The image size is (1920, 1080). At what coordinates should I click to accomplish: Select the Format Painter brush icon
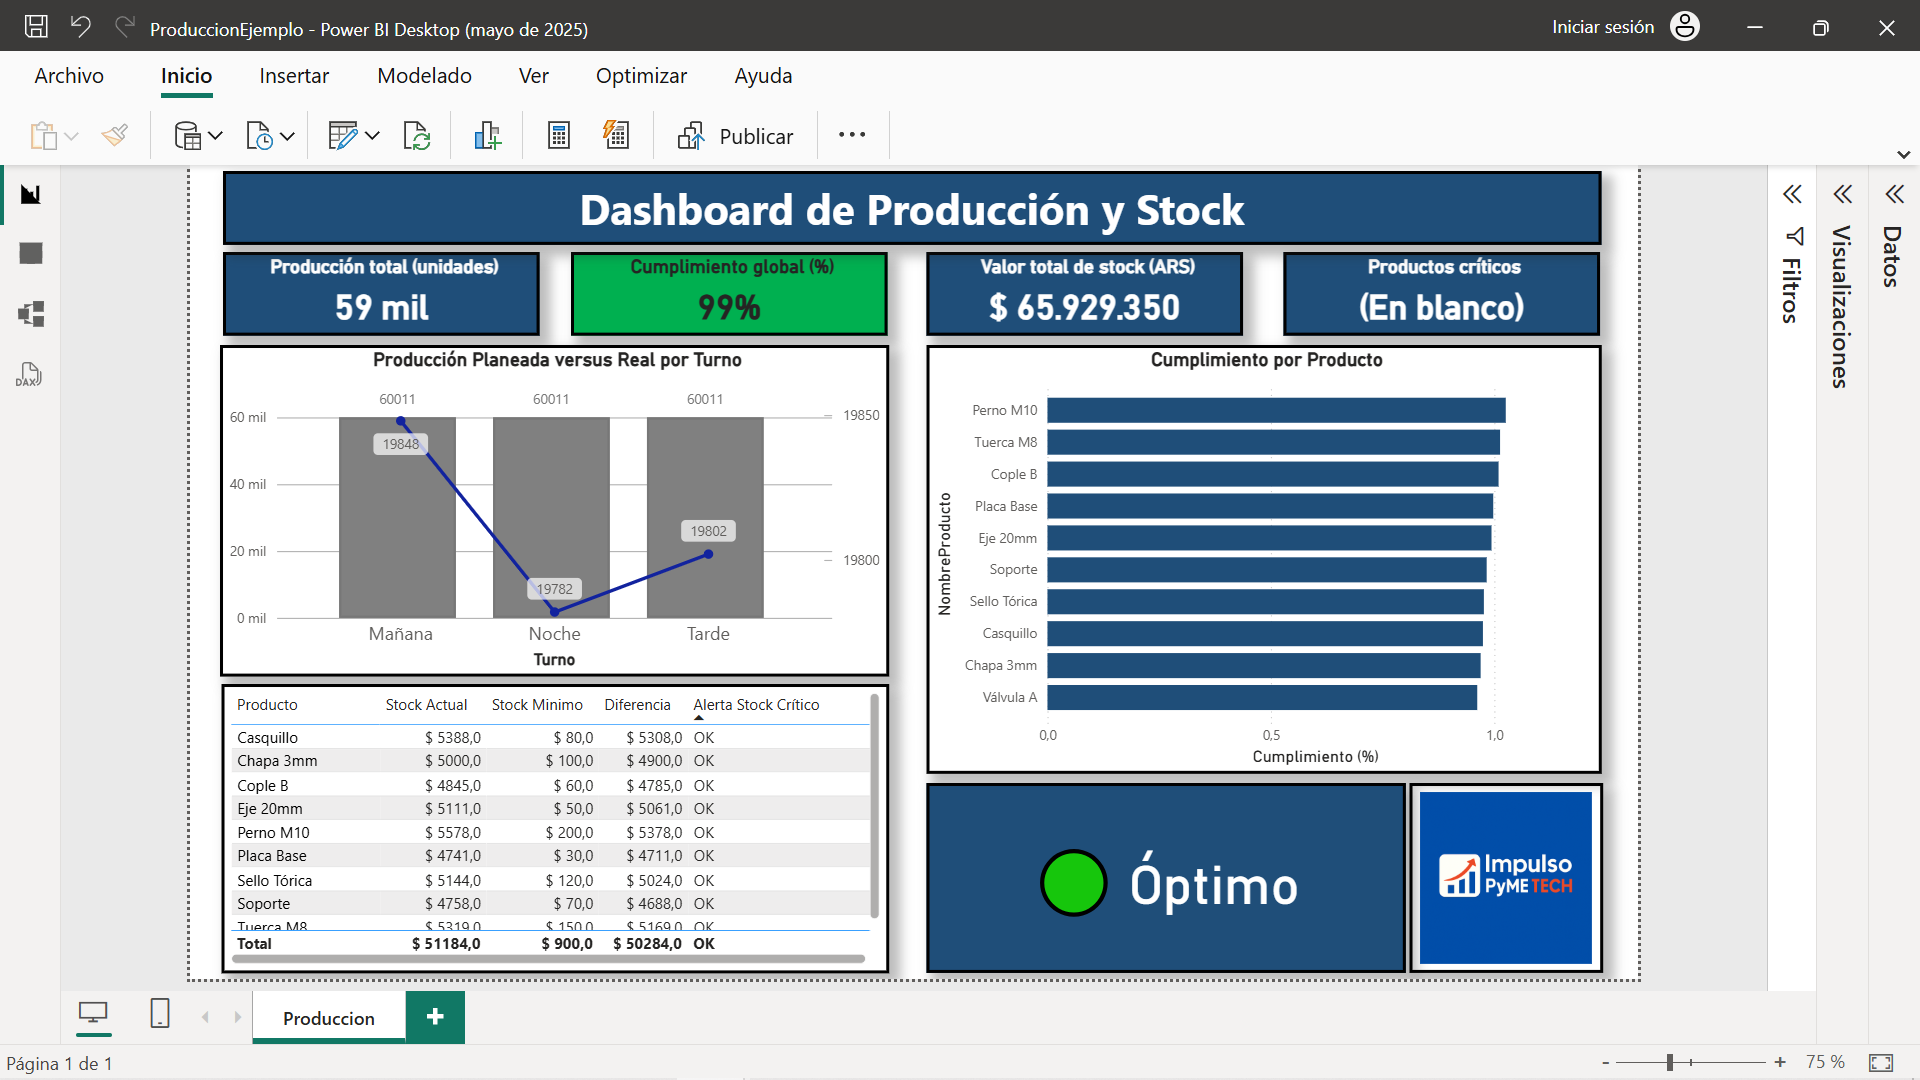click(x=115, y=136)
